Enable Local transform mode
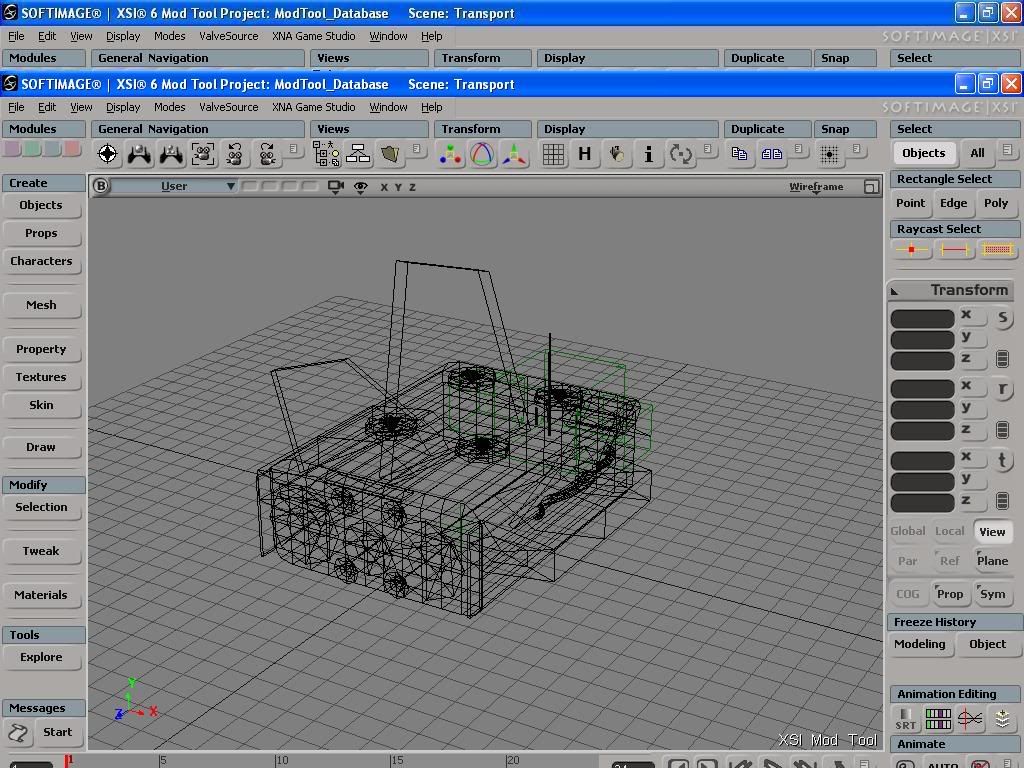This screenshot has width=1024, height=768. [x=950, y=531]
